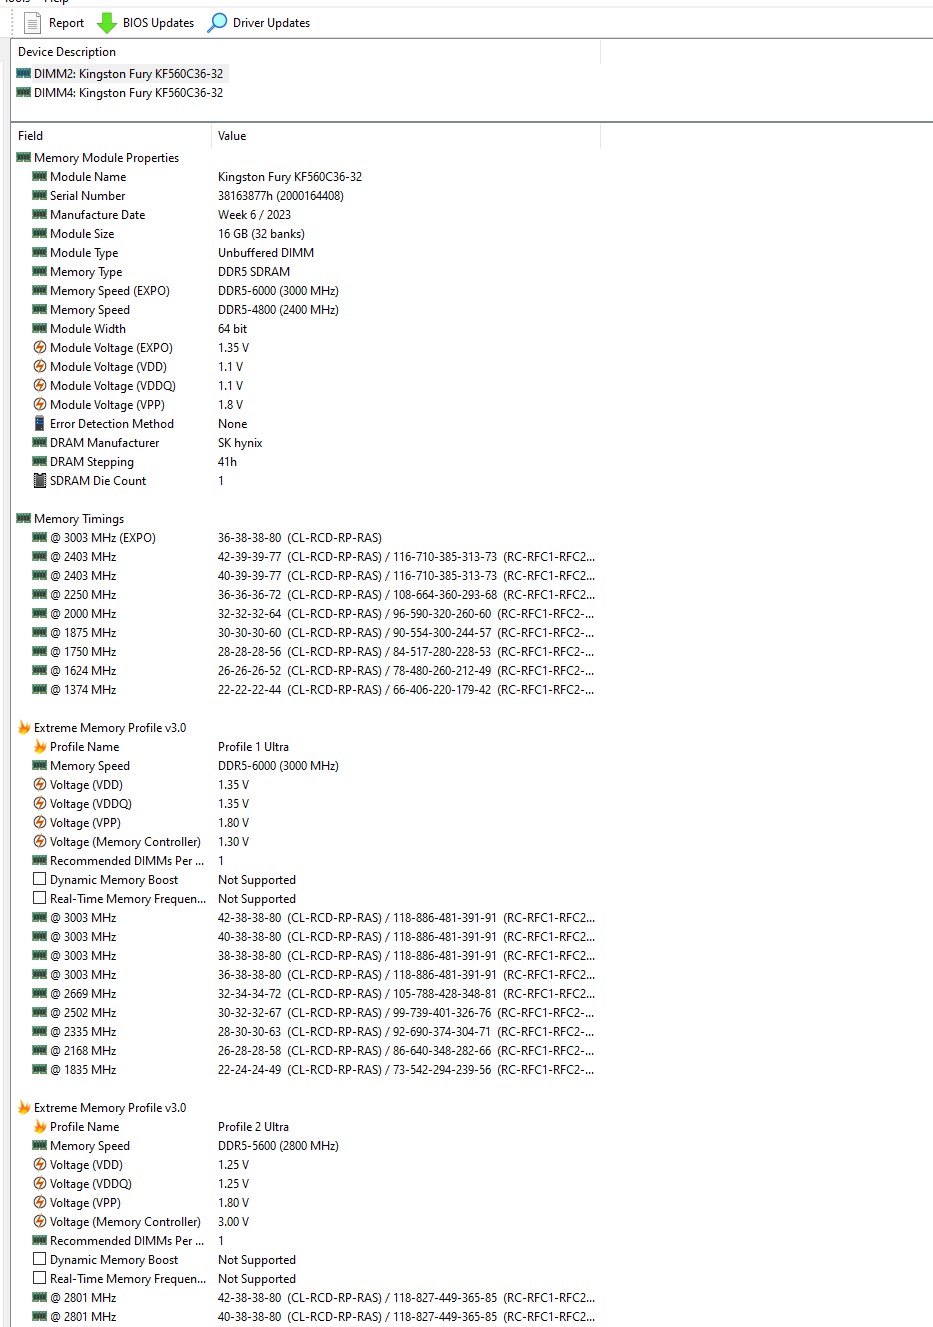933x1327 pixels.
Task: Open Driver Updates from the toolbar
Action: tap(259, 22)
